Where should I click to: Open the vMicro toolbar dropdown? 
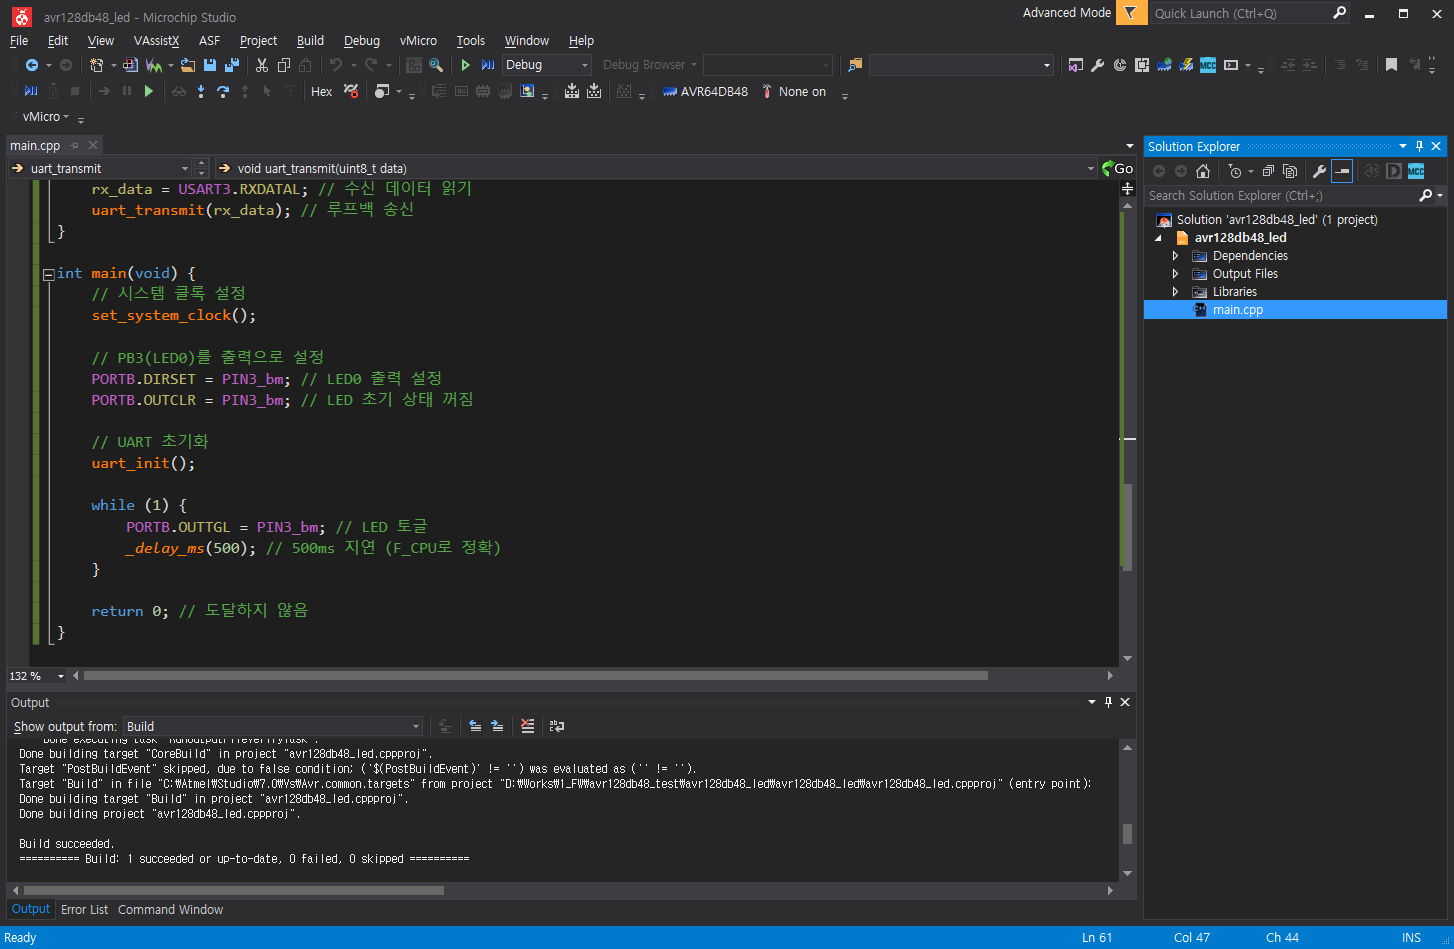point(46,117)
